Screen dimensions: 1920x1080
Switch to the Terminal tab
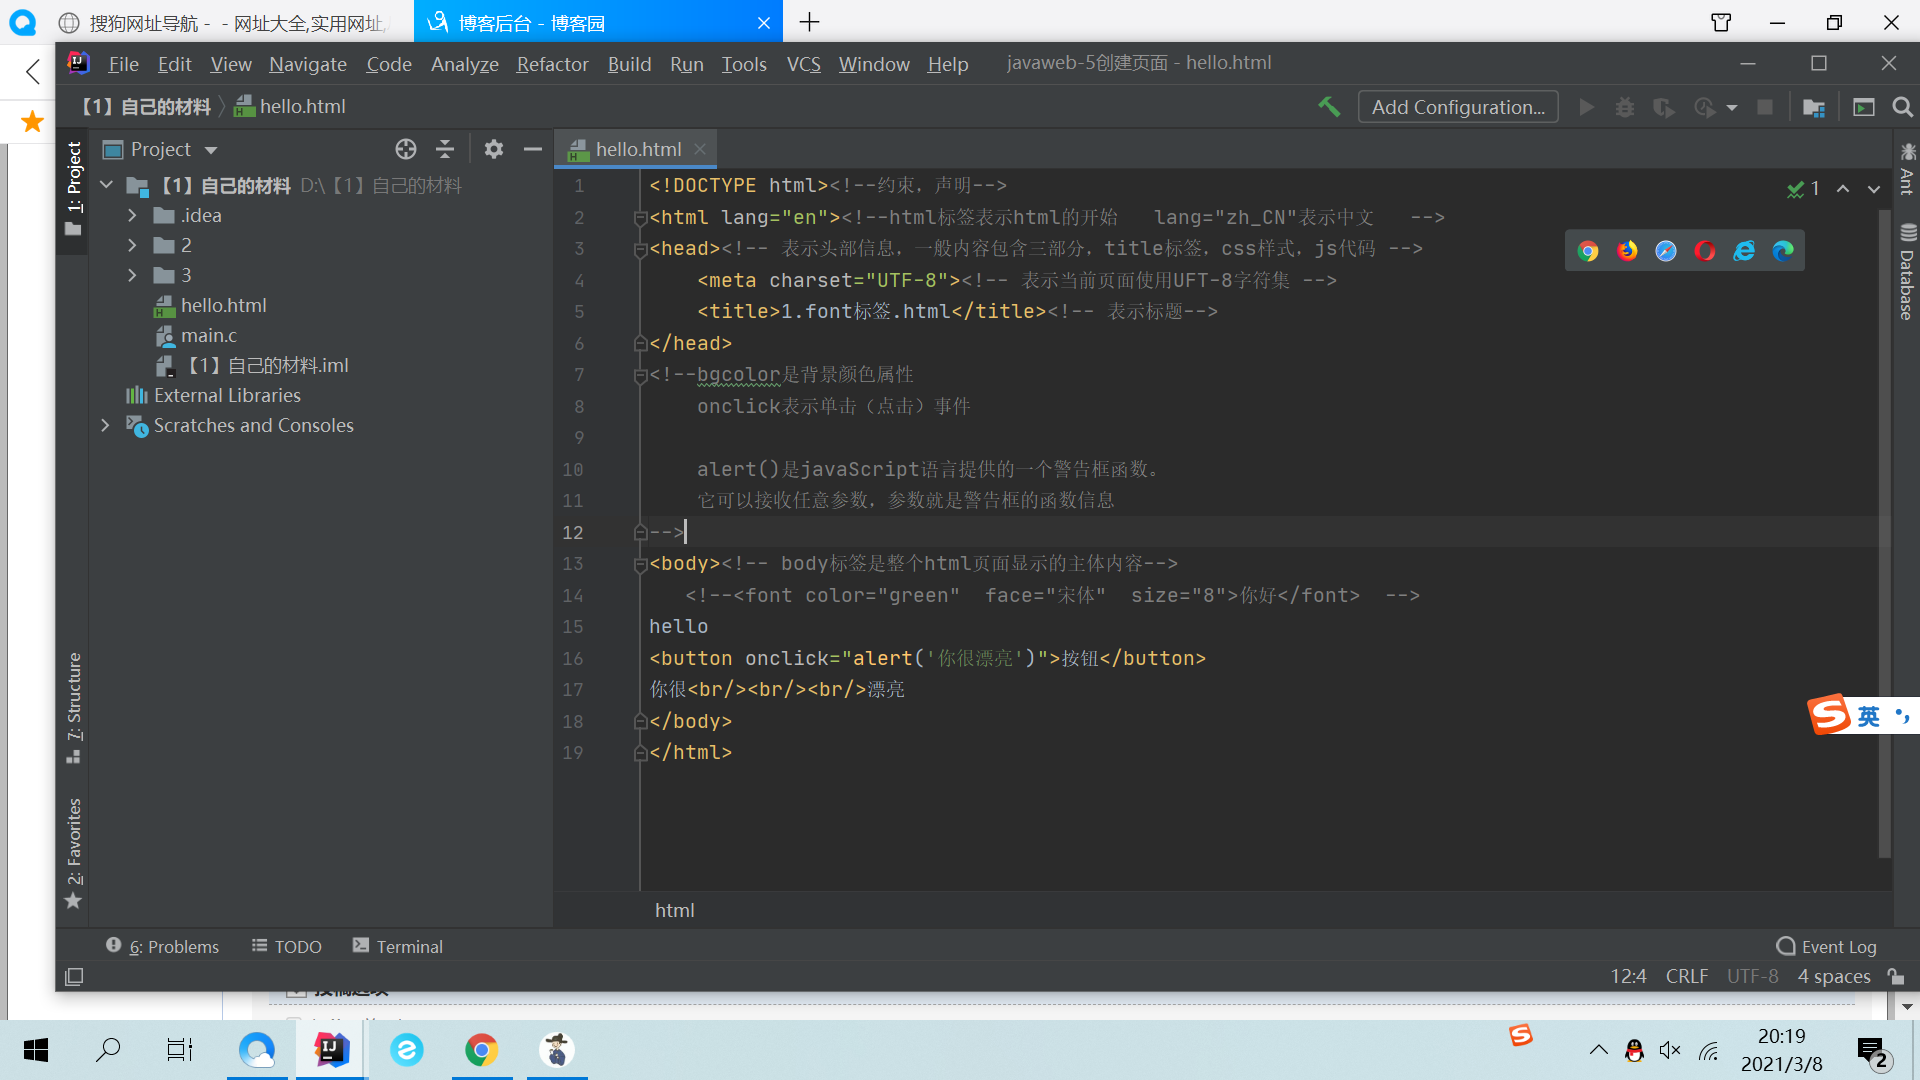click(x=398, y=946)
